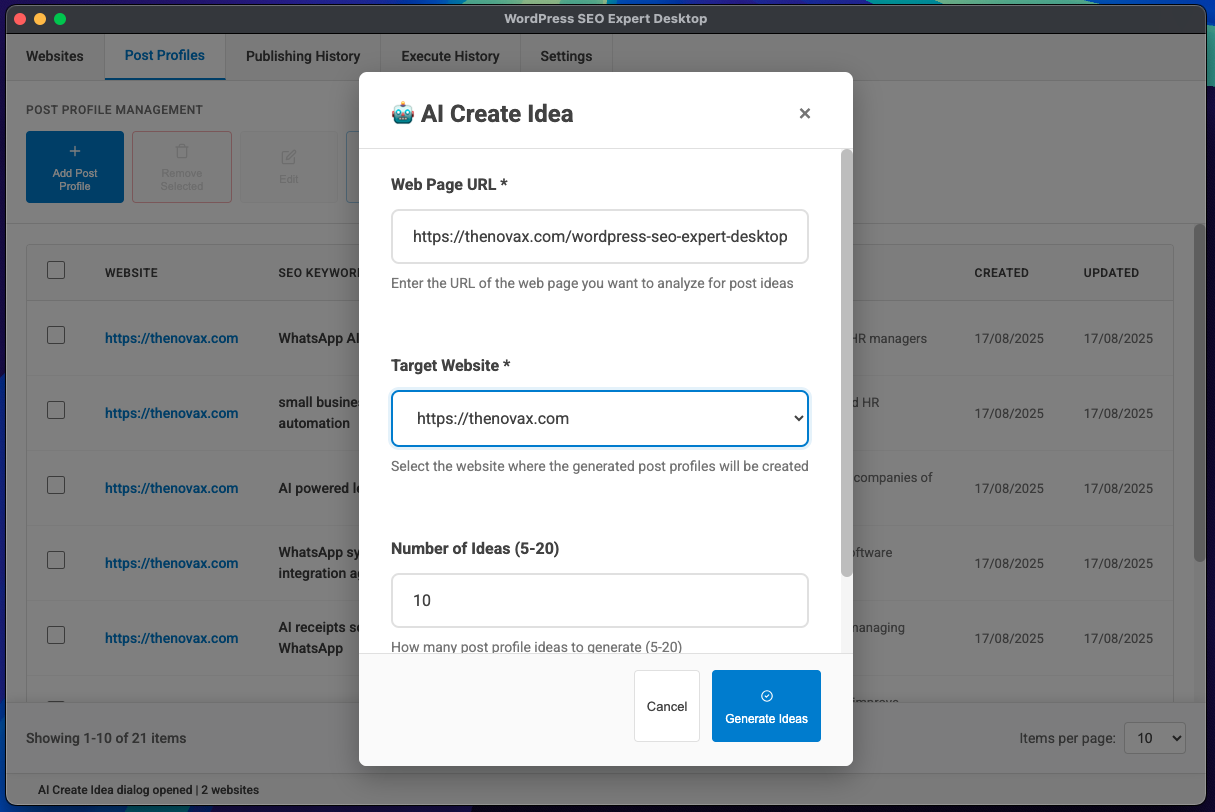Toggle the select-all checkbox in table header
Screen dimensions: 1215x812
[56, 270]
